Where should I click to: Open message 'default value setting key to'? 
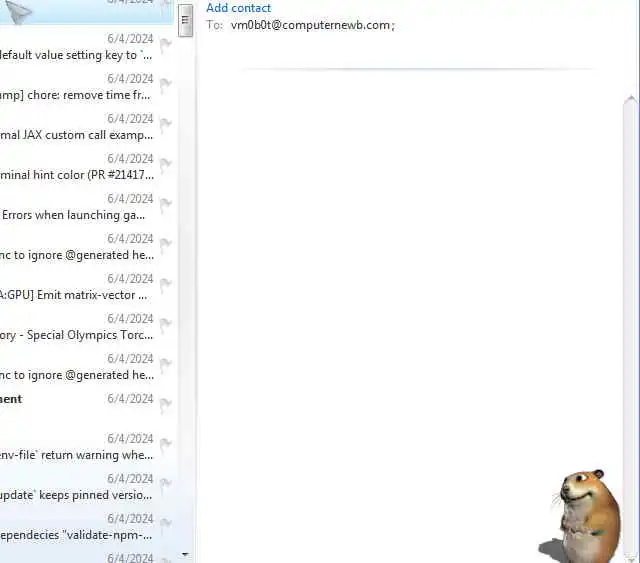click(x=87, y=47)
